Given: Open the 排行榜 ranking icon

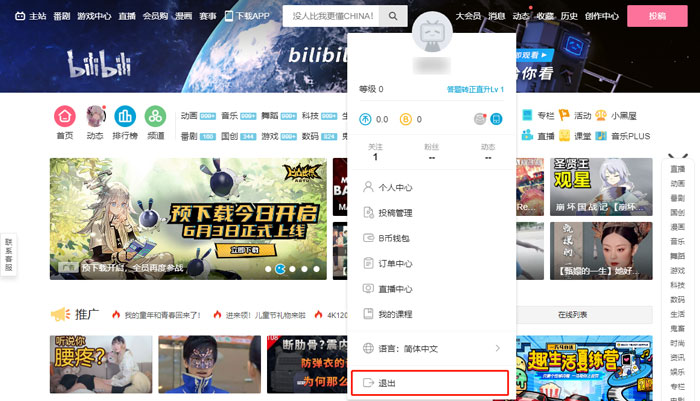Looking at the screenshot, I should [125, 116].
